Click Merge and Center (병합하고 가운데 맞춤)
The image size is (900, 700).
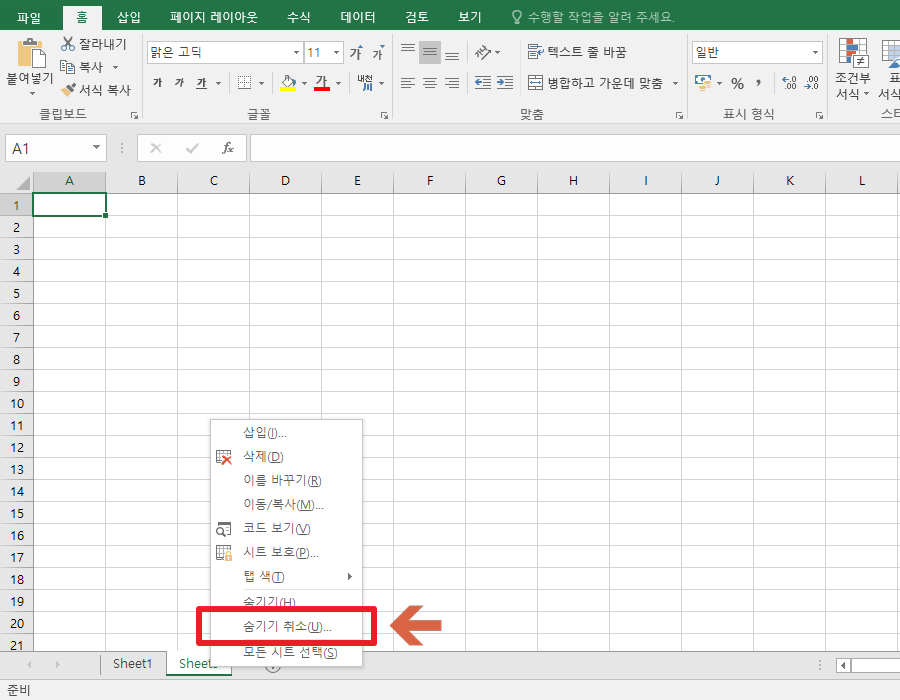click(595, 83)
